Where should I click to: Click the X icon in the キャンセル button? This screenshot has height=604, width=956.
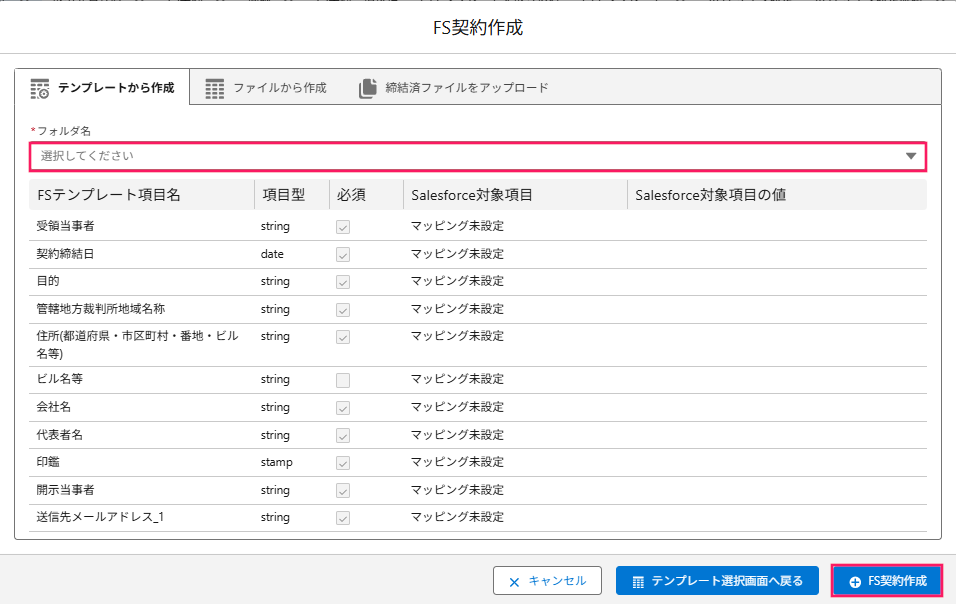(x=514, y=582)
